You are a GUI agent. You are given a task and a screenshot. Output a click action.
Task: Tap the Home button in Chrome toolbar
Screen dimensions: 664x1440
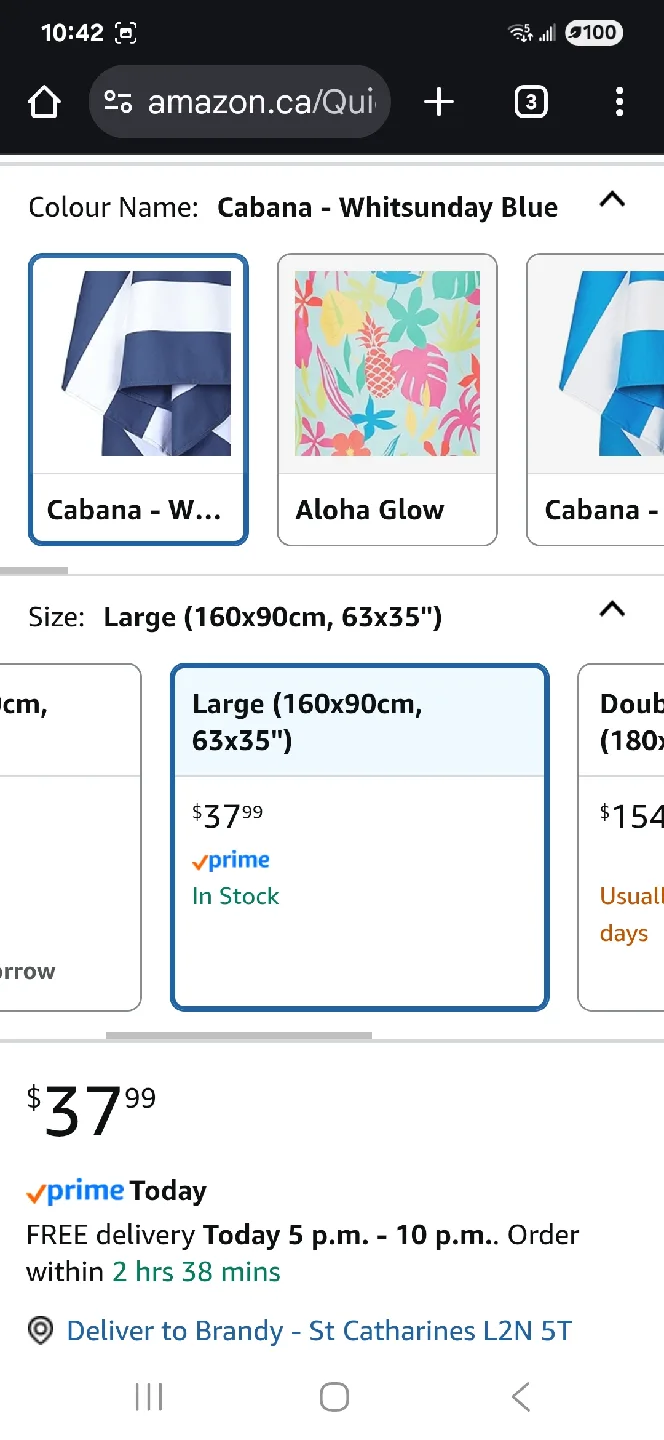(x=44, y=101)
